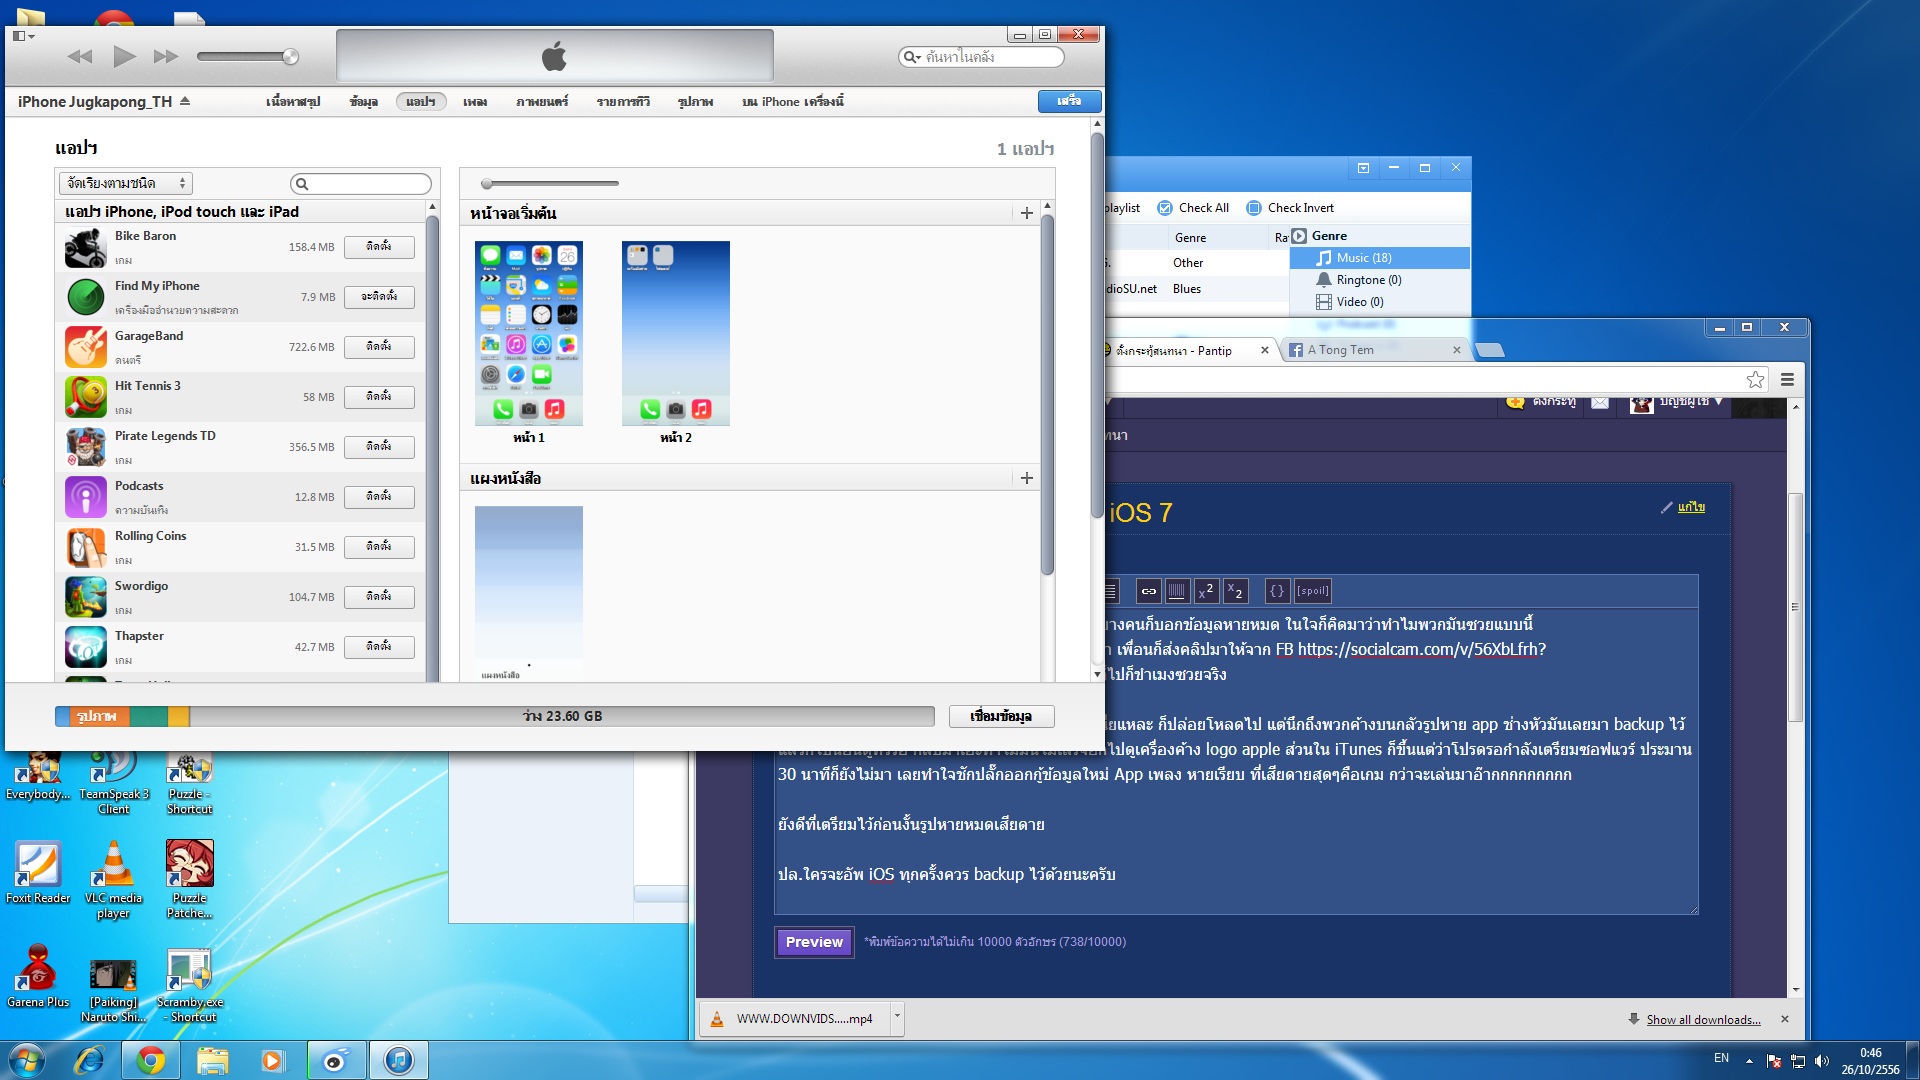Select Music (18) in the Genre panel
The width and height of the screenshot is (1920, 1080).
pyautogui.click(x=1379, y=258)
